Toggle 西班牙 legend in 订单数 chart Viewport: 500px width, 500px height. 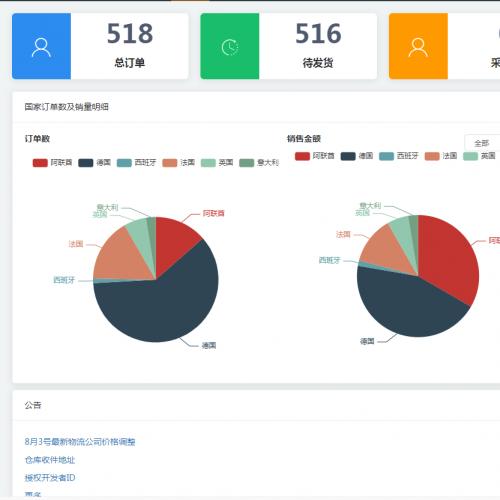pyautogui.click(x=136, y=163)
